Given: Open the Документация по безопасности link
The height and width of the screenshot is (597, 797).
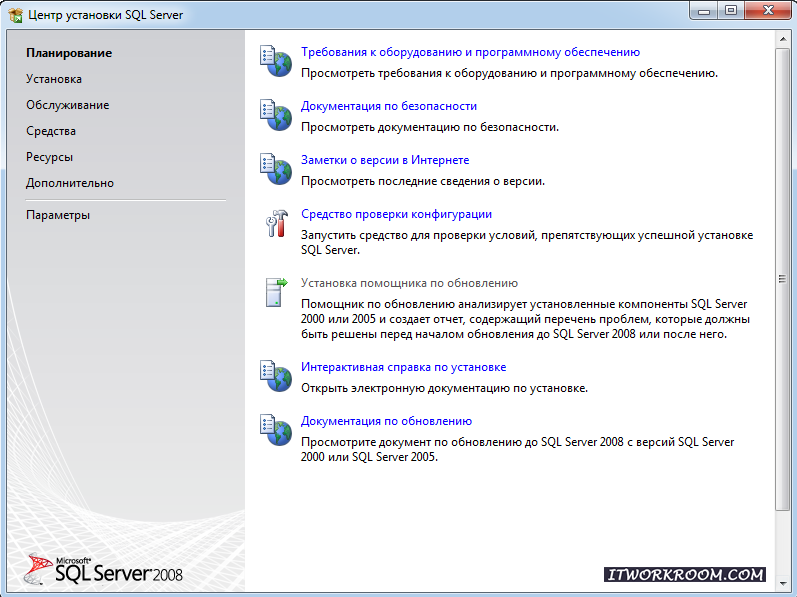Looking at the screenshot, I should [389, 106].
